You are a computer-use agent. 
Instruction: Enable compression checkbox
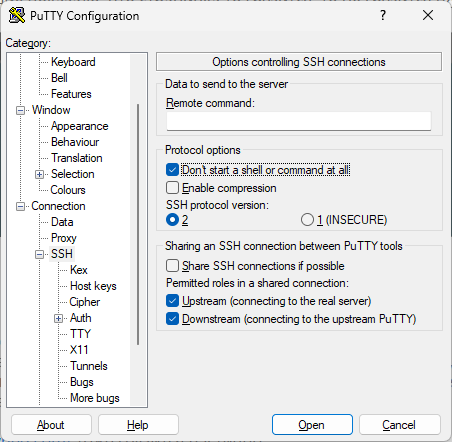172,188
